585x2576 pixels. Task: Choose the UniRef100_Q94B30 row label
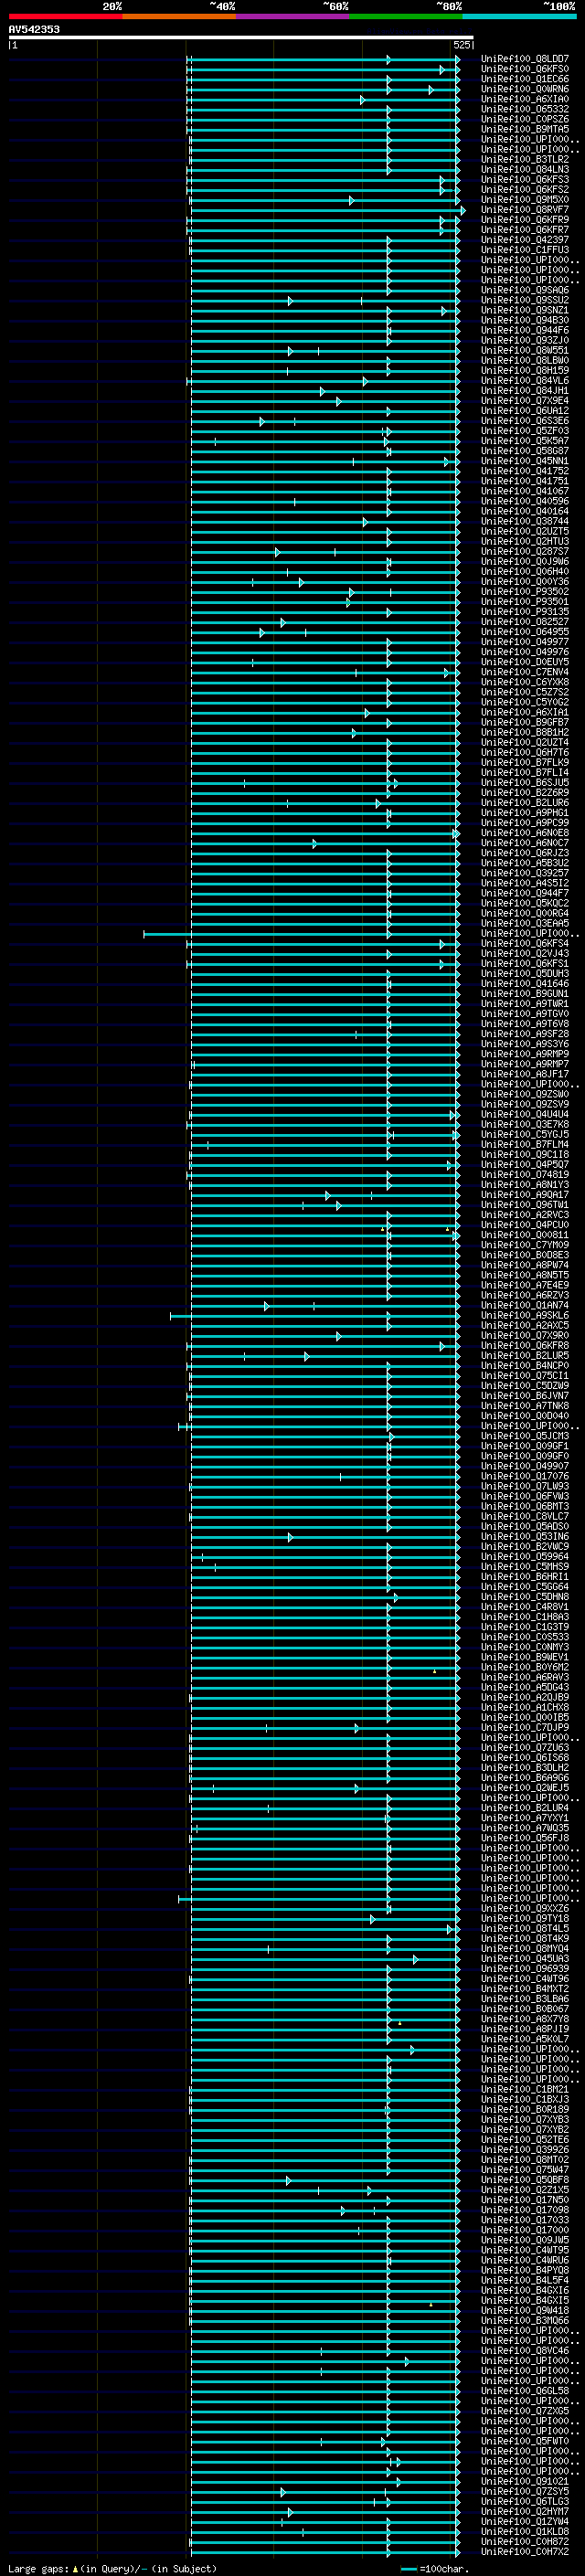pos(524,320)
